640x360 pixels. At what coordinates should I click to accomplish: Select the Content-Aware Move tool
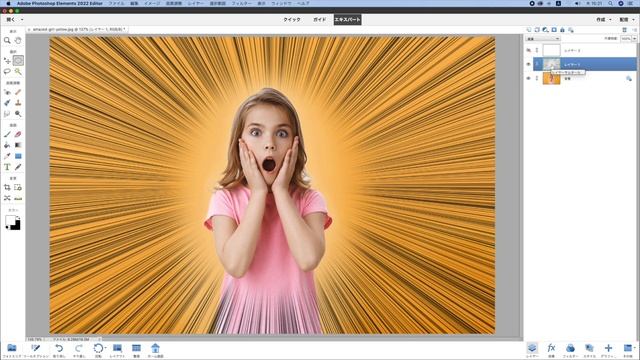(x=7, y=198)
